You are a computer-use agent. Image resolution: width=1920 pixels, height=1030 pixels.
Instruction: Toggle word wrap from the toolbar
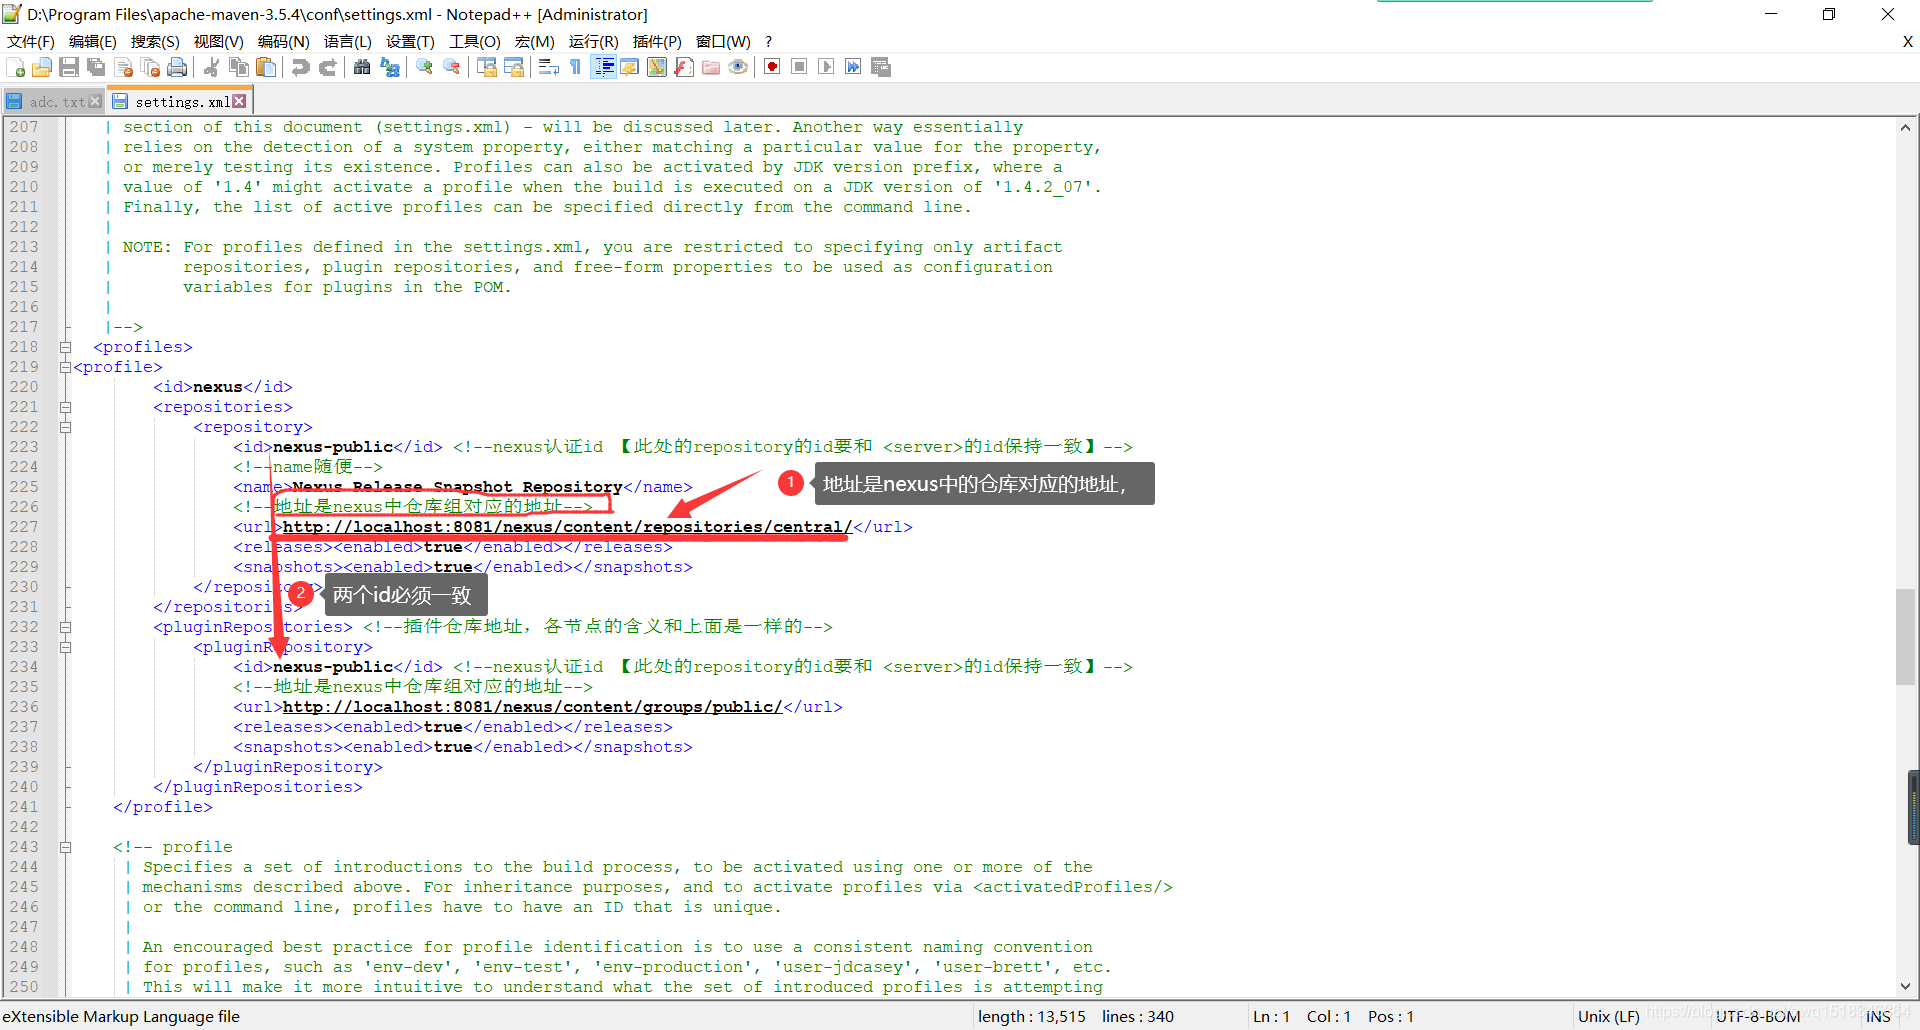[x=548, y=67]
